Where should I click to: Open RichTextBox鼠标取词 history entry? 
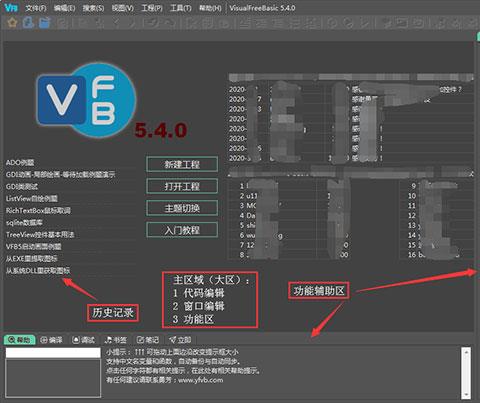tap(38, 210)
